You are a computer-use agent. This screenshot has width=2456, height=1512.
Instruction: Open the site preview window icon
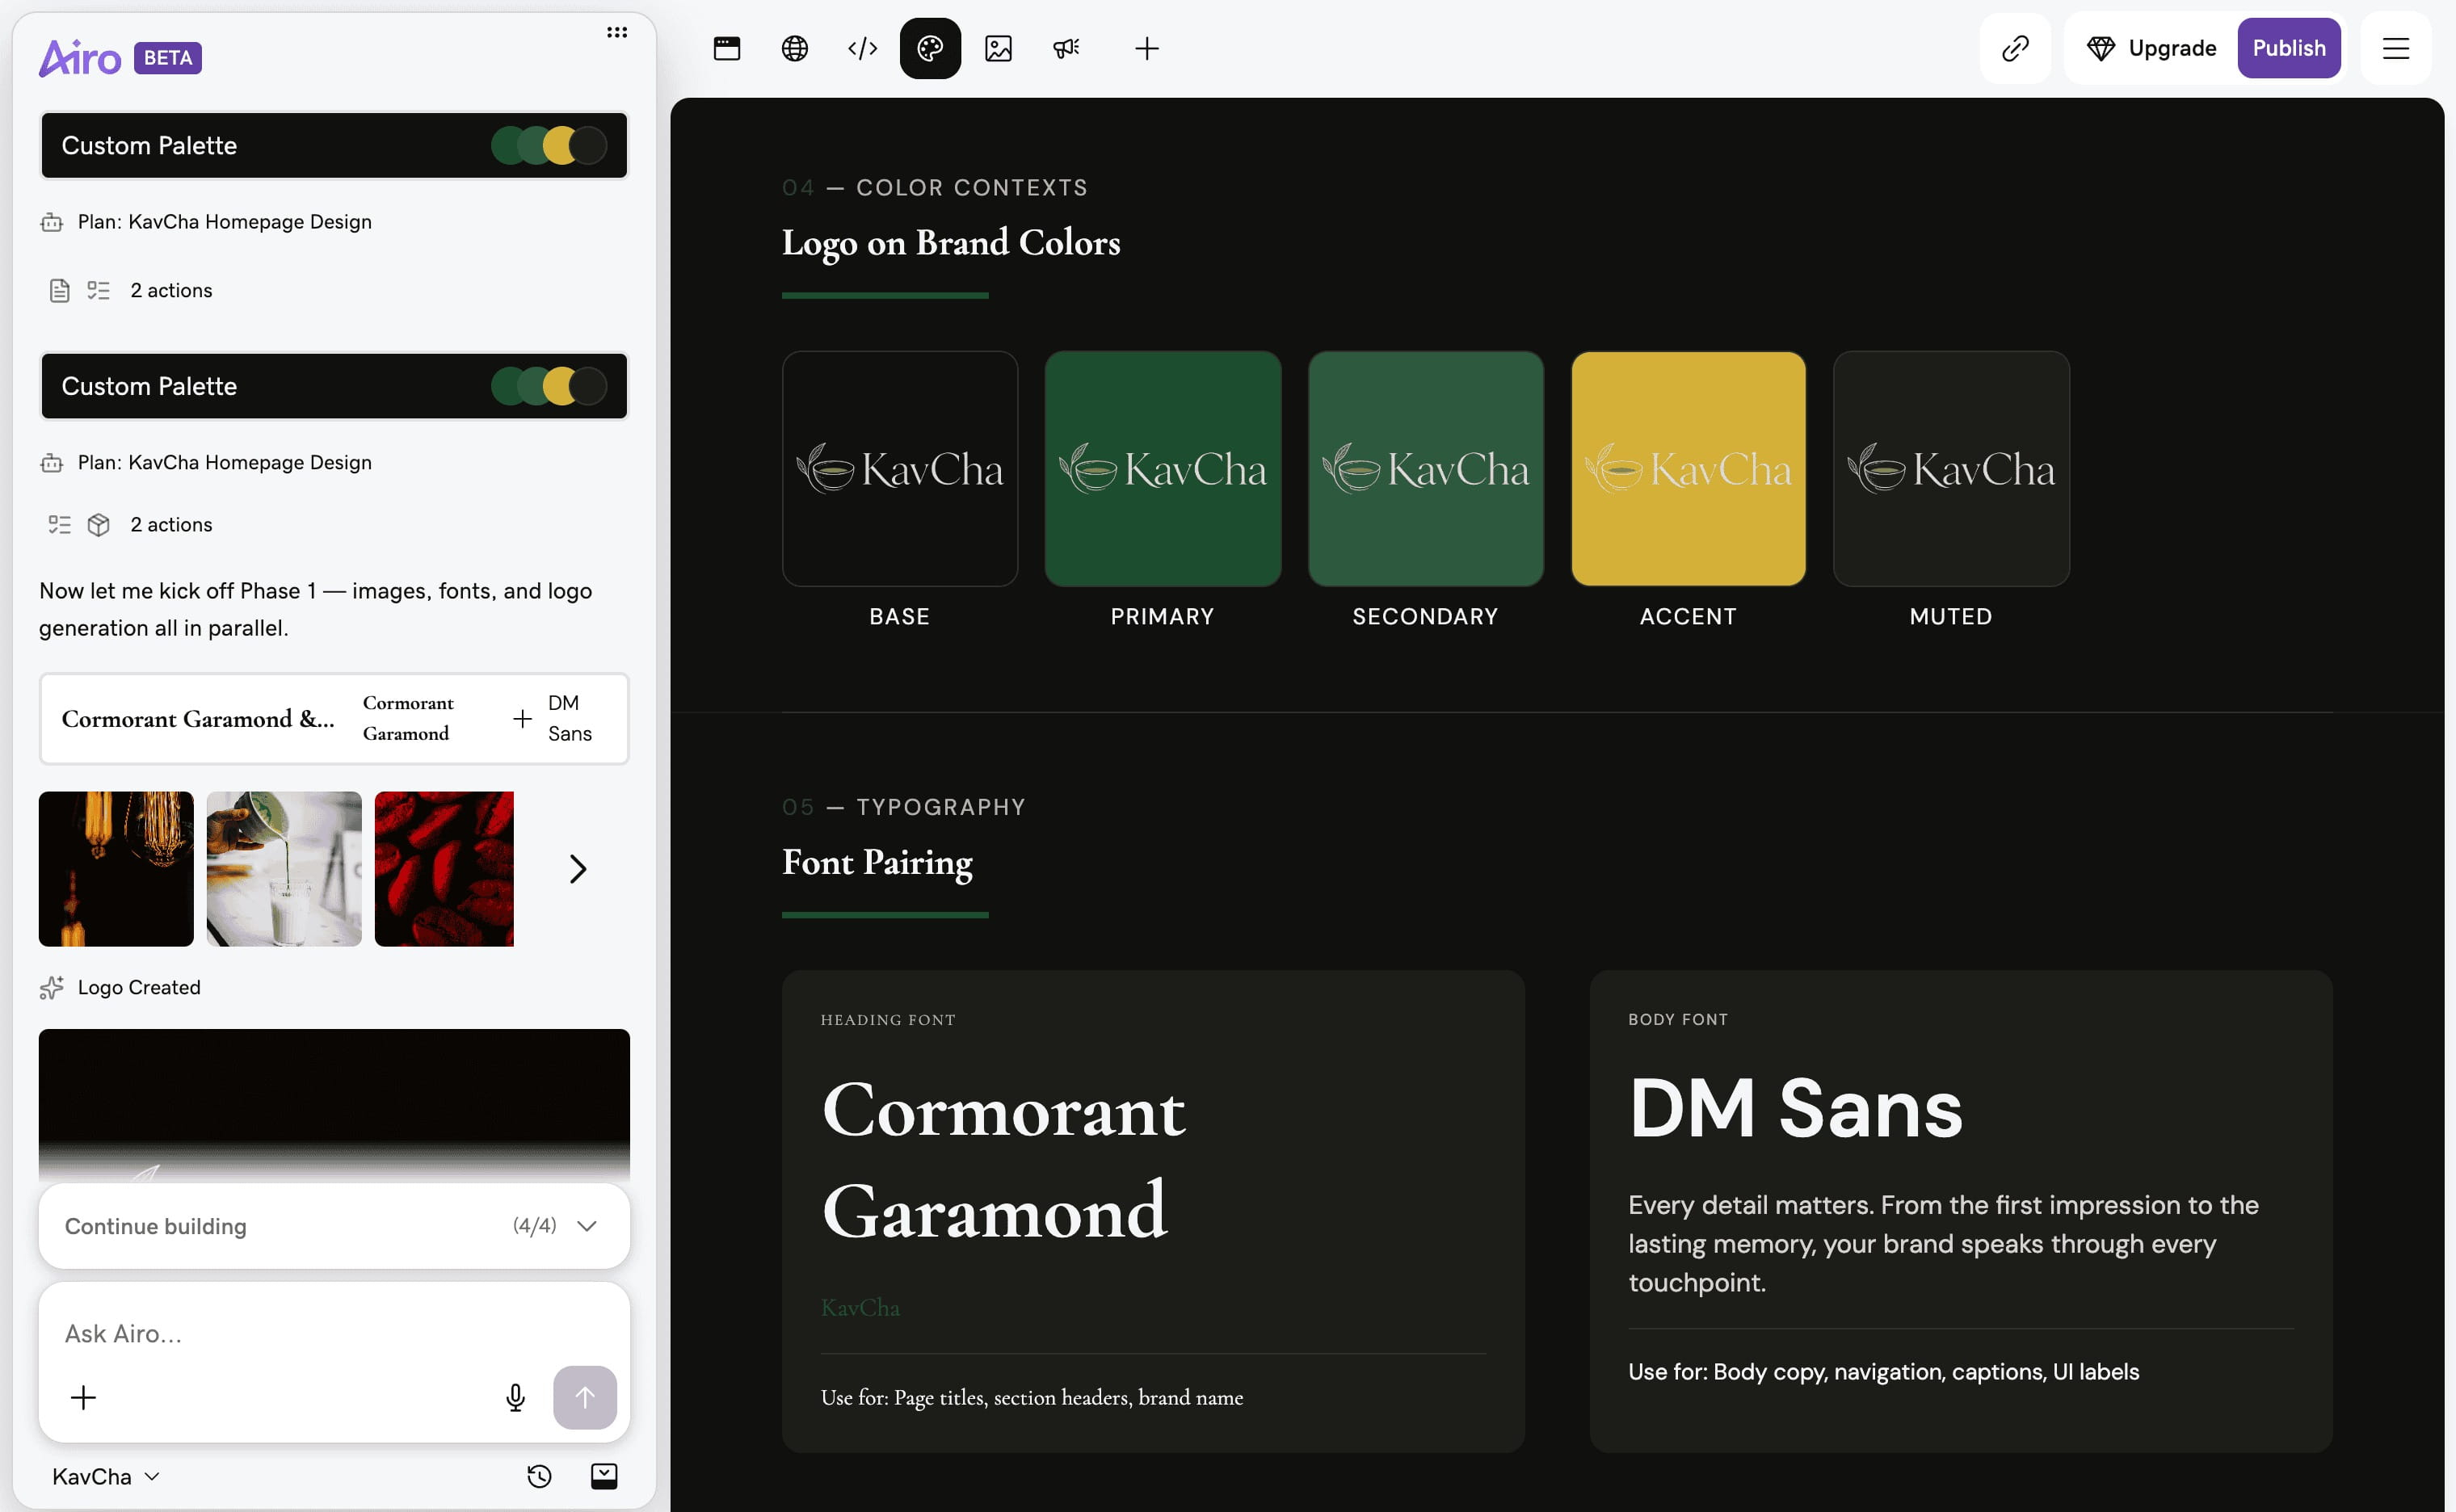click(x=727, y=48)
